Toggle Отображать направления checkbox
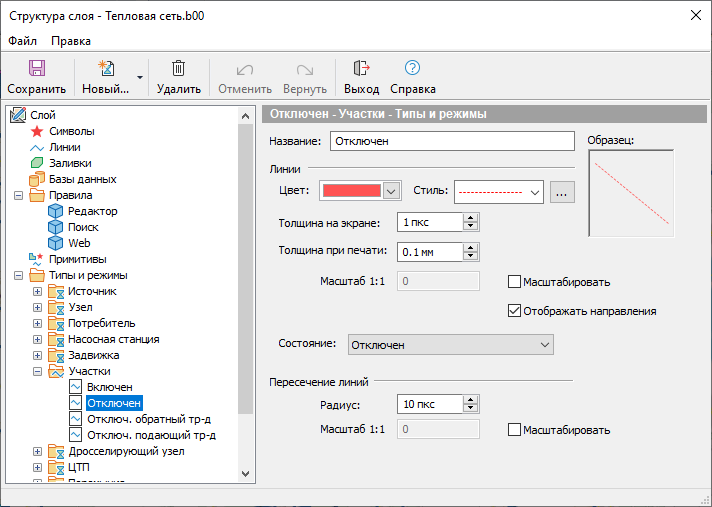This screenshot has height=507, width=712. tap(515, 311)
